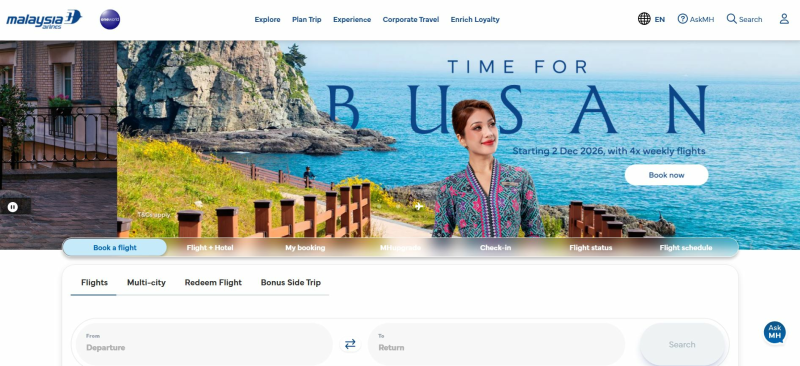Viewport: 800px width, 366px height.
Task: Select the Bonus Side Trip sub-tab
Action: click(291, 282)
